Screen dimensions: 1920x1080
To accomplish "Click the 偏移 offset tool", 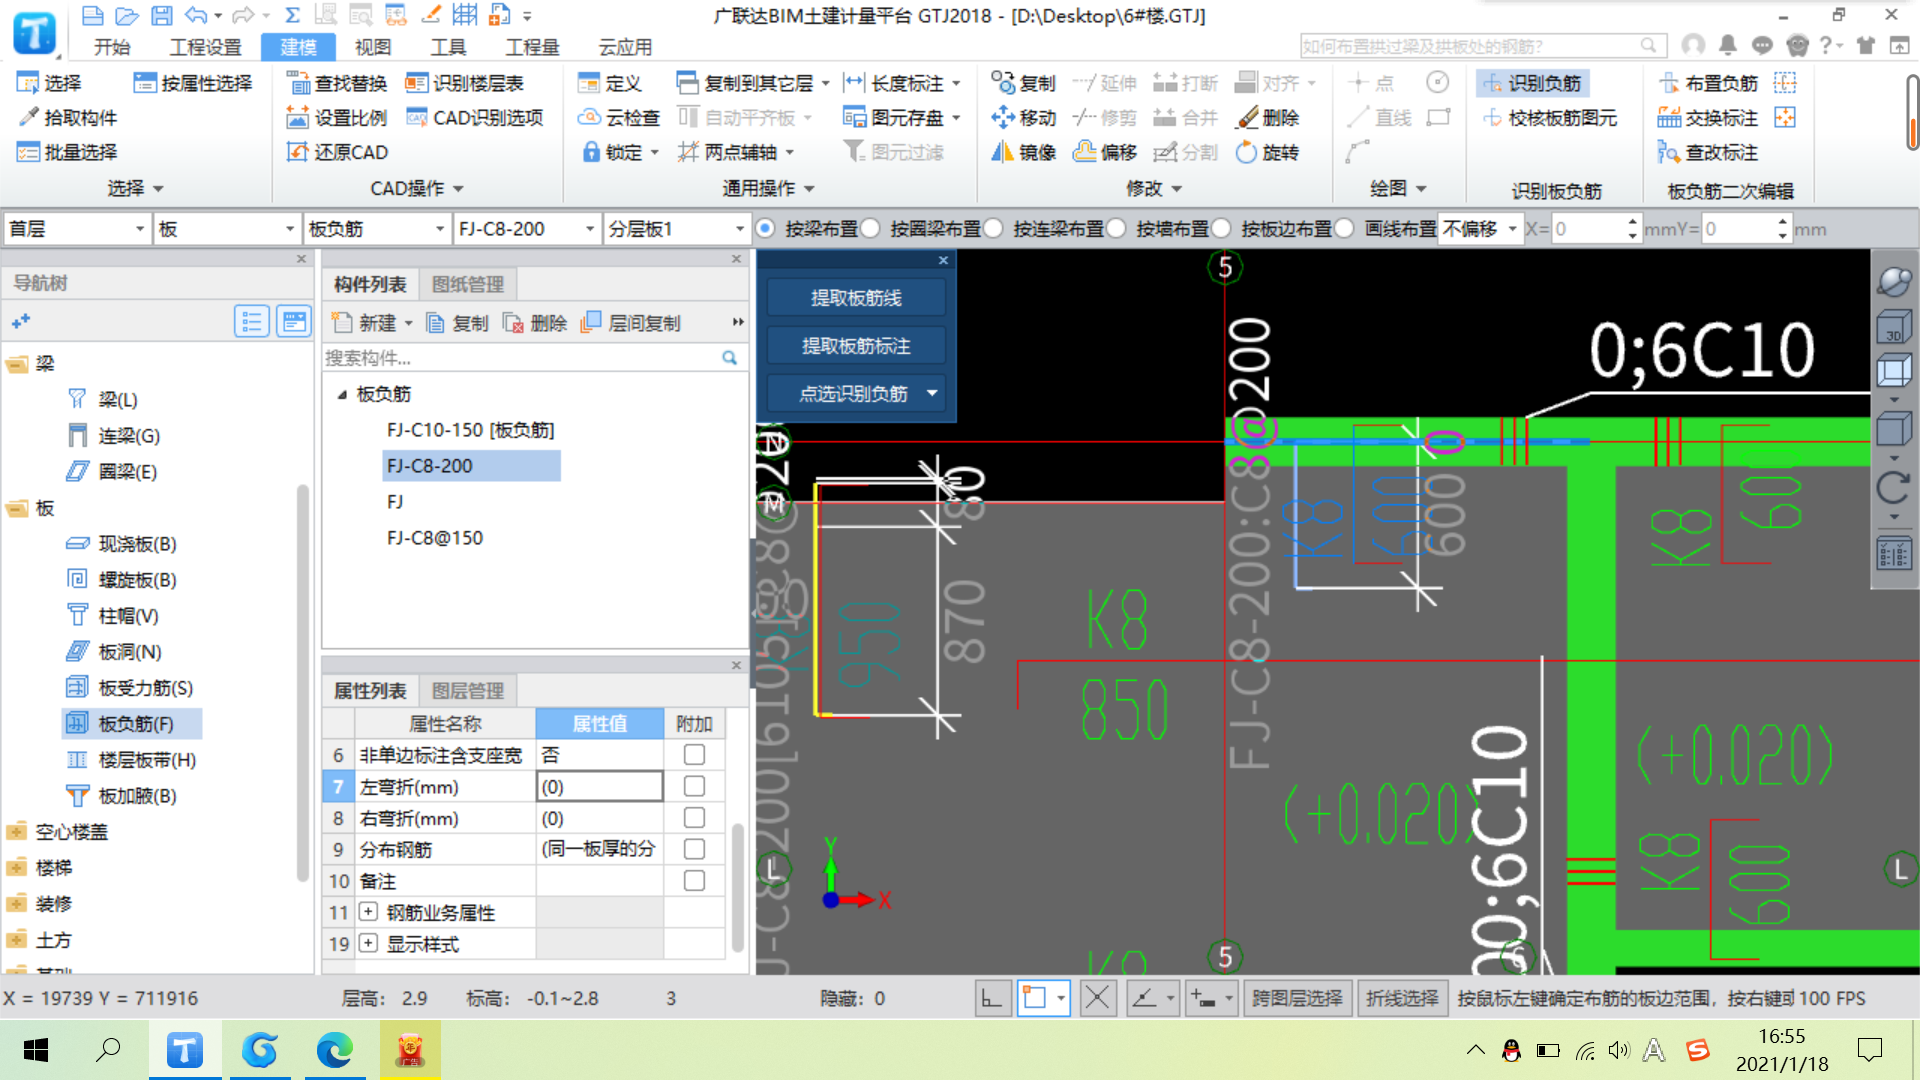I will click(x=1104, y=152).
